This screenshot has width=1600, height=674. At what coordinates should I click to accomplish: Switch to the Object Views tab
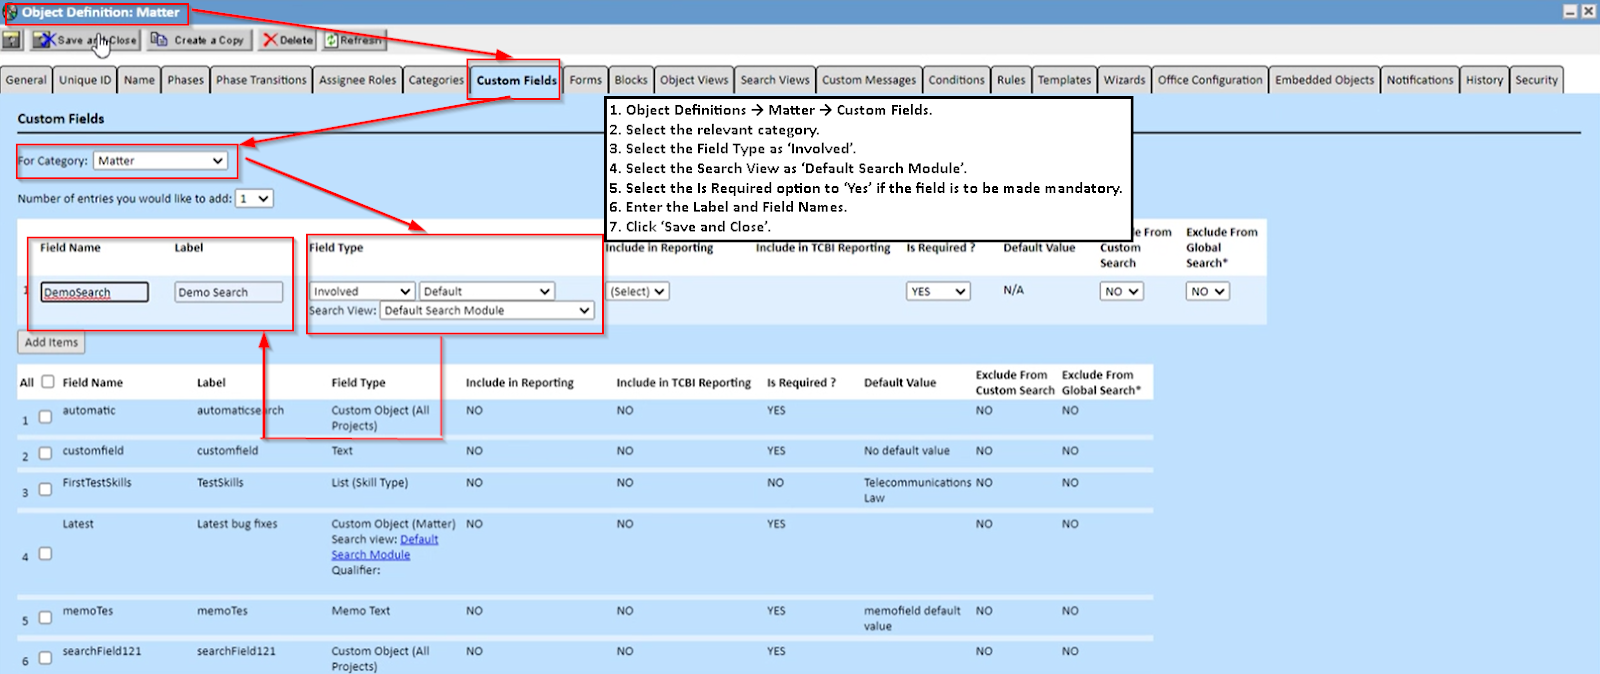click(694, 80)
